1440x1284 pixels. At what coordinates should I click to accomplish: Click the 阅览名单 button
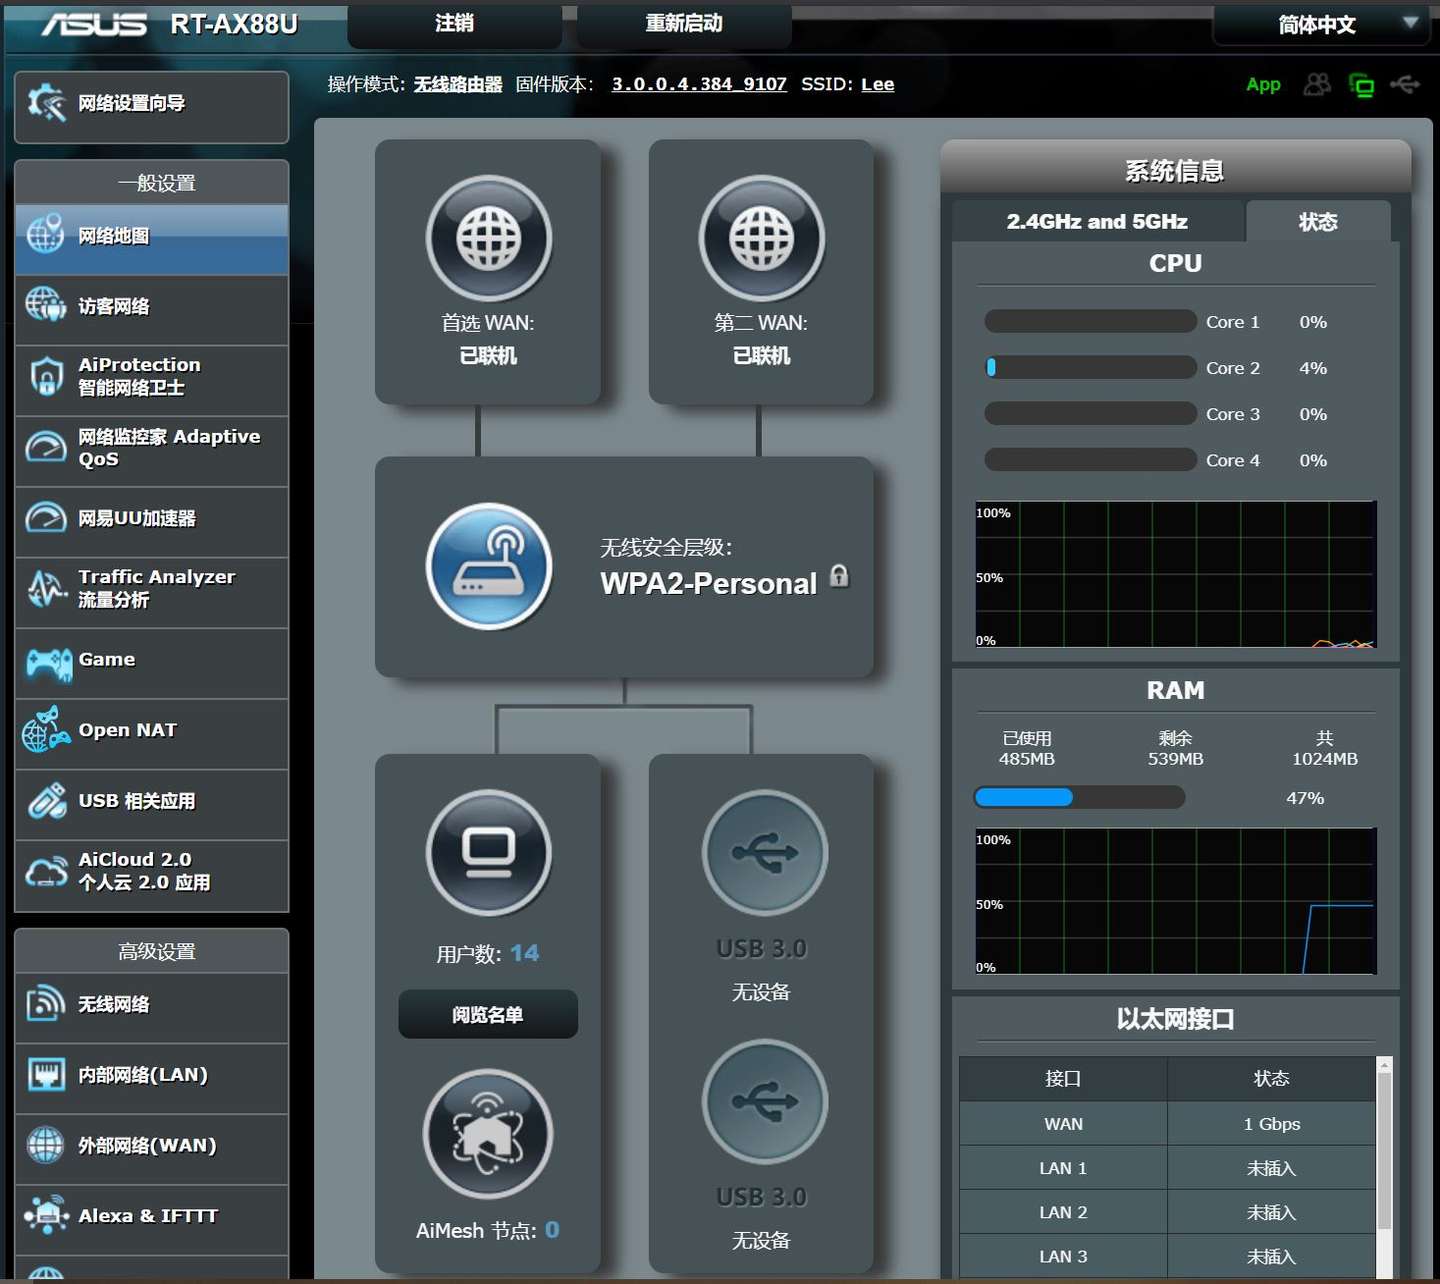(x=488, y=1014)
